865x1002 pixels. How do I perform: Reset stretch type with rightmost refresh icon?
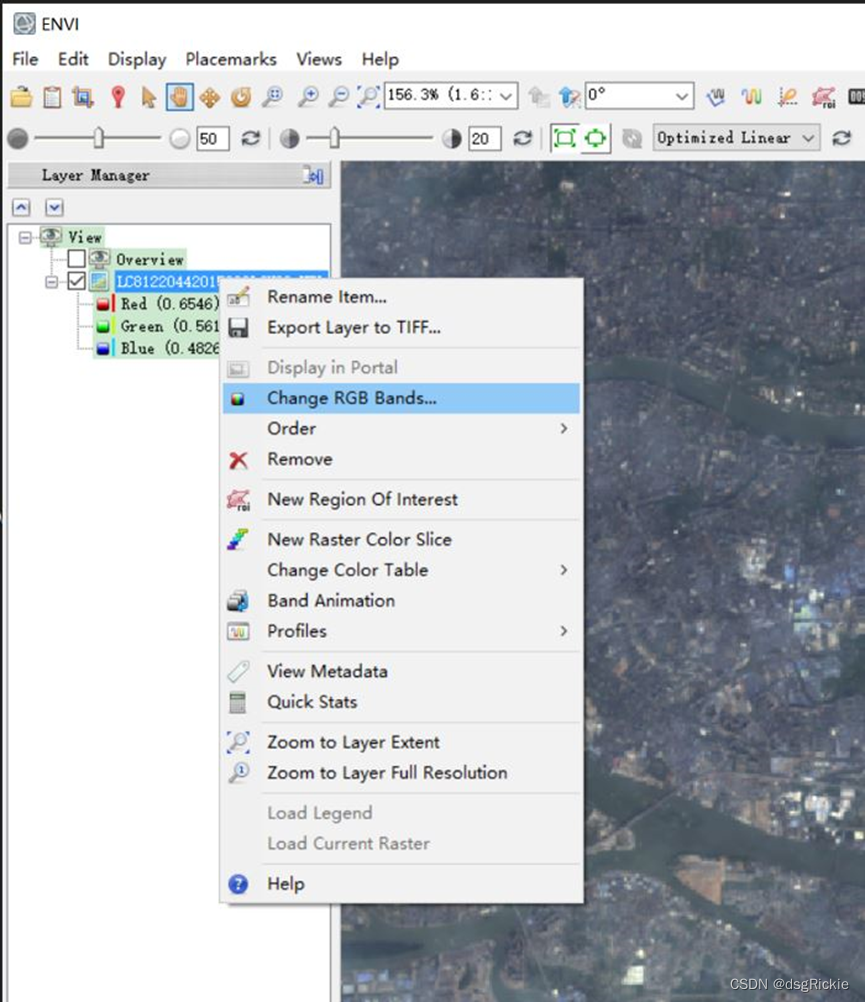tap(841, 138)
